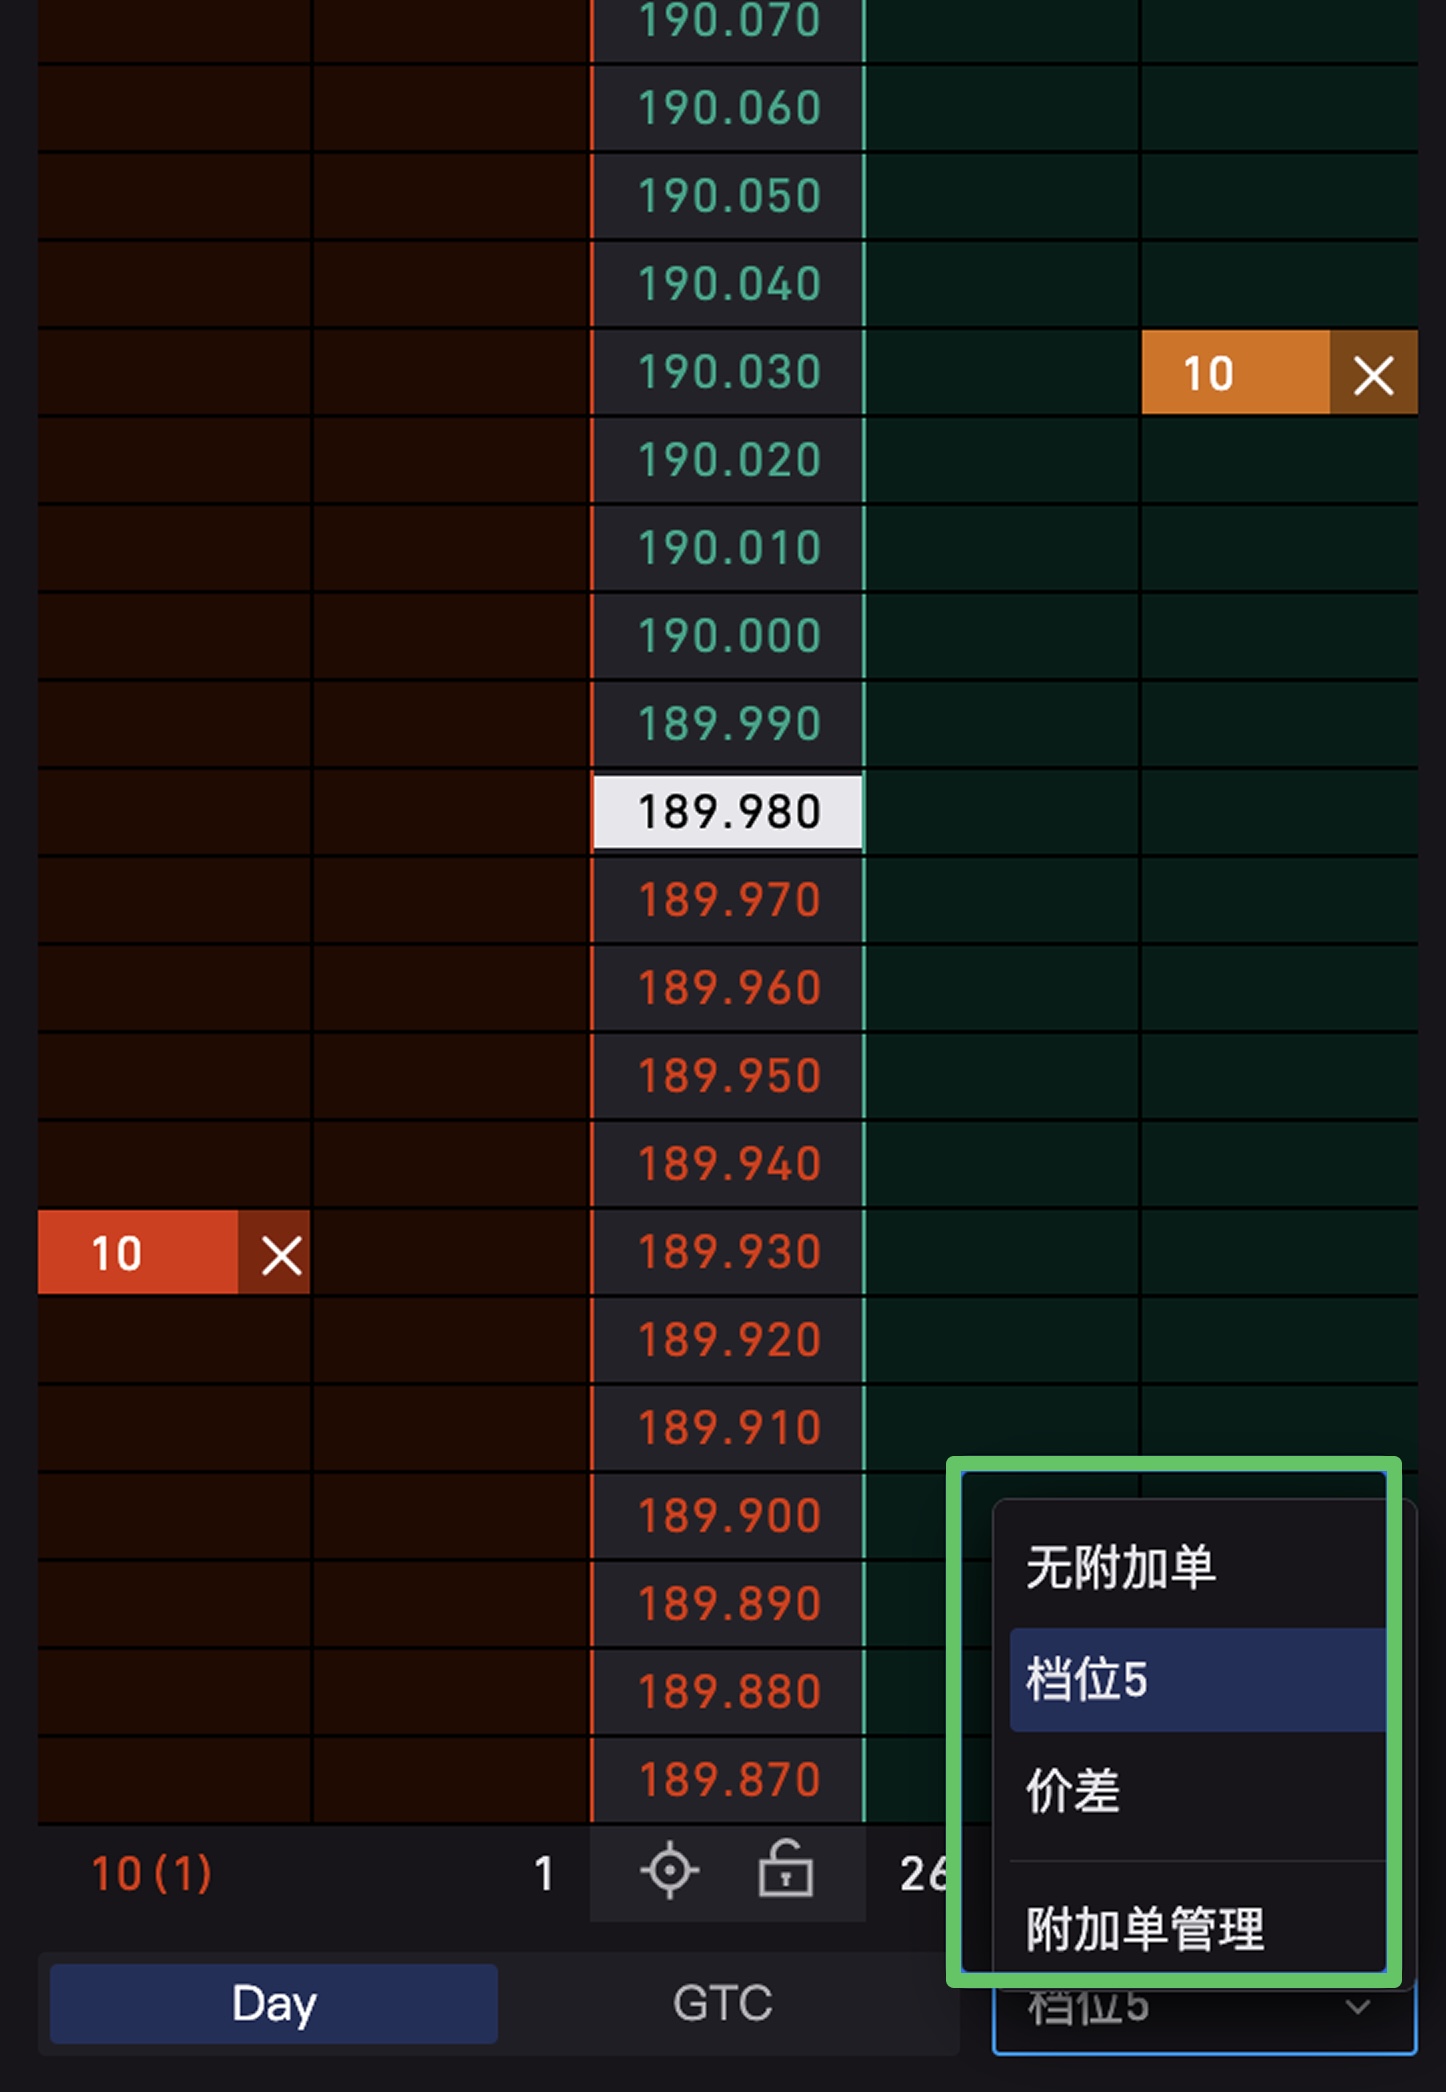The image size is (1446, 2092).
Task: Click the crosshair recenter price icon
Action: tap(669, 1872)
